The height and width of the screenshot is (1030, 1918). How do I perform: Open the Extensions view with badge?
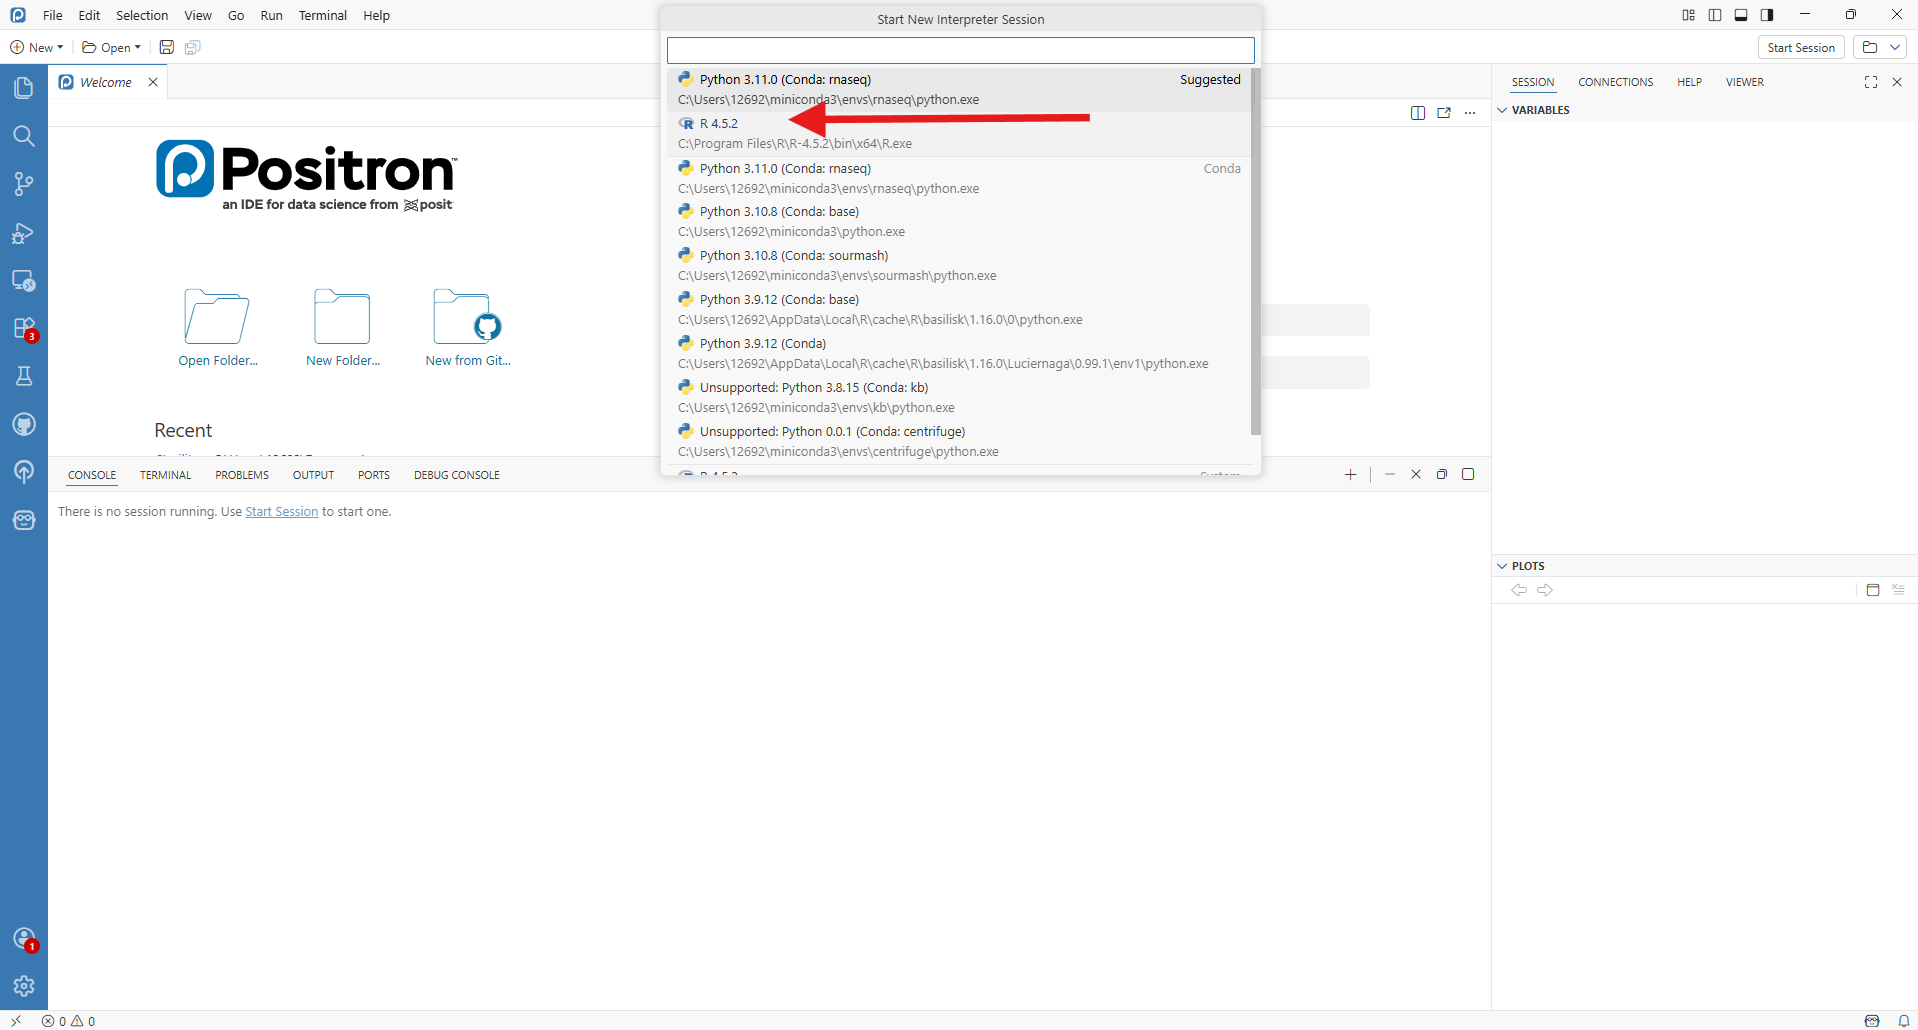point(24,329)
